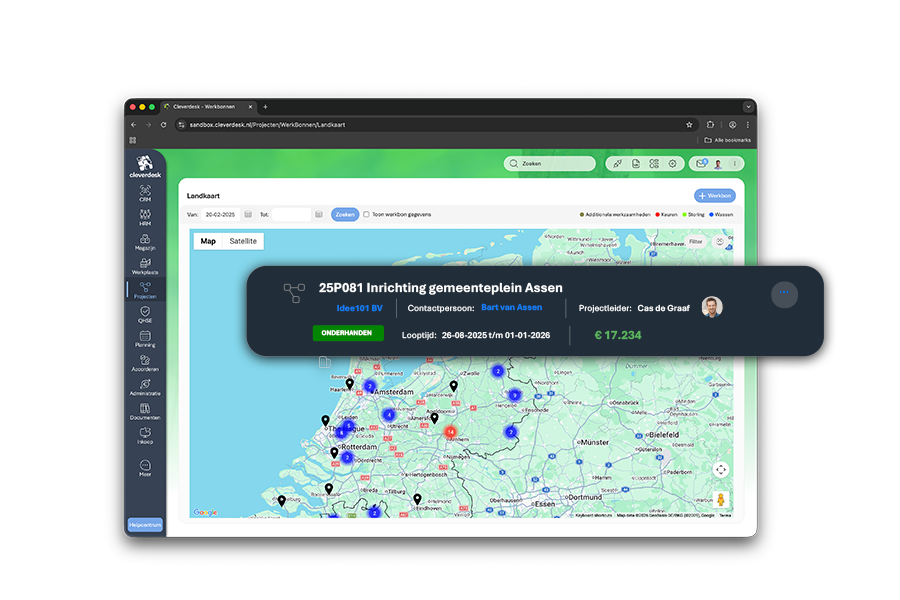This screenshot has height=600, width=900.
Task: Open the Tot date calendar picker
Action: (319, 214)
